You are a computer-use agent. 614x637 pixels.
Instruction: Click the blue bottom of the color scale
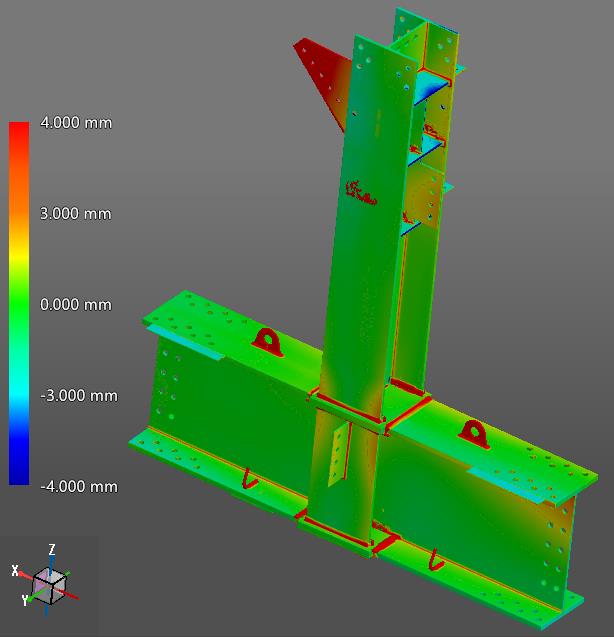coord(19,477)
